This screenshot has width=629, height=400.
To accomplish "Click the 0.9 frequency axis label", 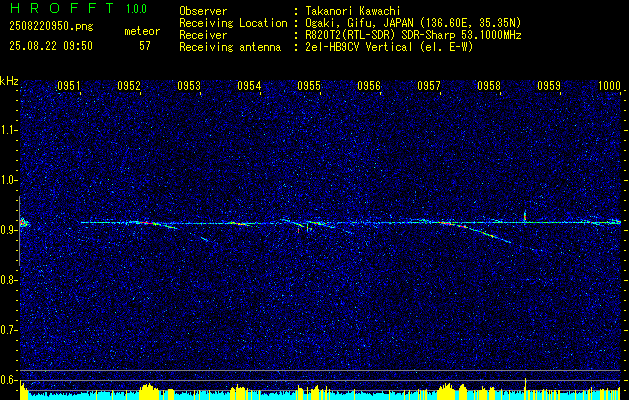I will click(9, 230).
